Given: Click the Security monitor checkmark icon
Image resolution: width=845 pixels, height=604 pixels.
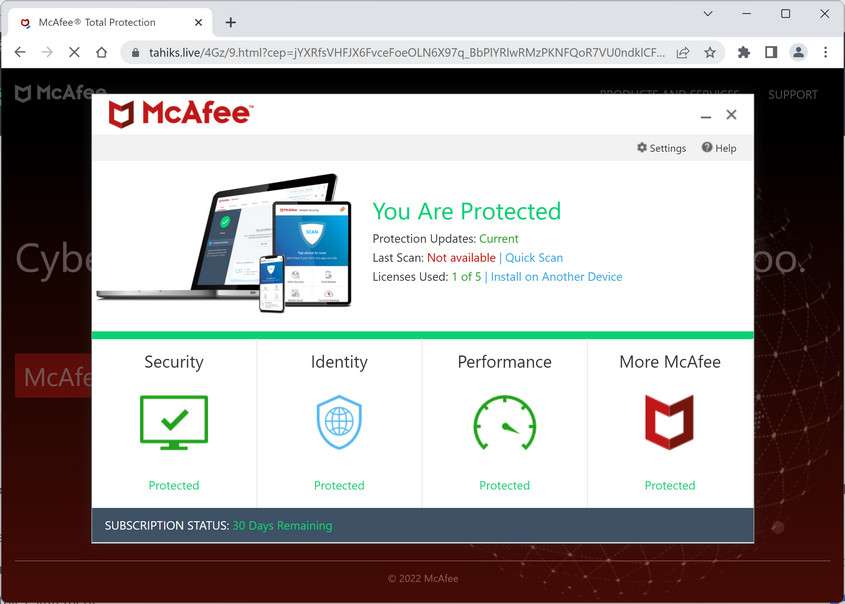Looking at the screenshot, I should [174, 423].
